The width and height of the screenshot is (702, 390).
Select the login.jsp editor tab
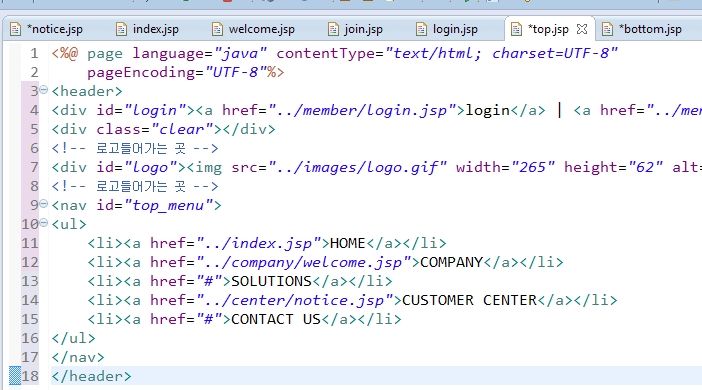point(448,29)
